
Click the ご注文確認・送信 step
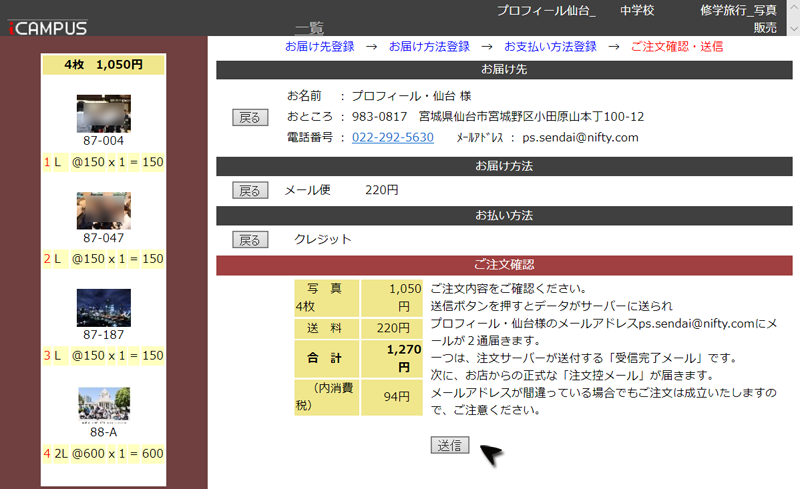[677, 47]
